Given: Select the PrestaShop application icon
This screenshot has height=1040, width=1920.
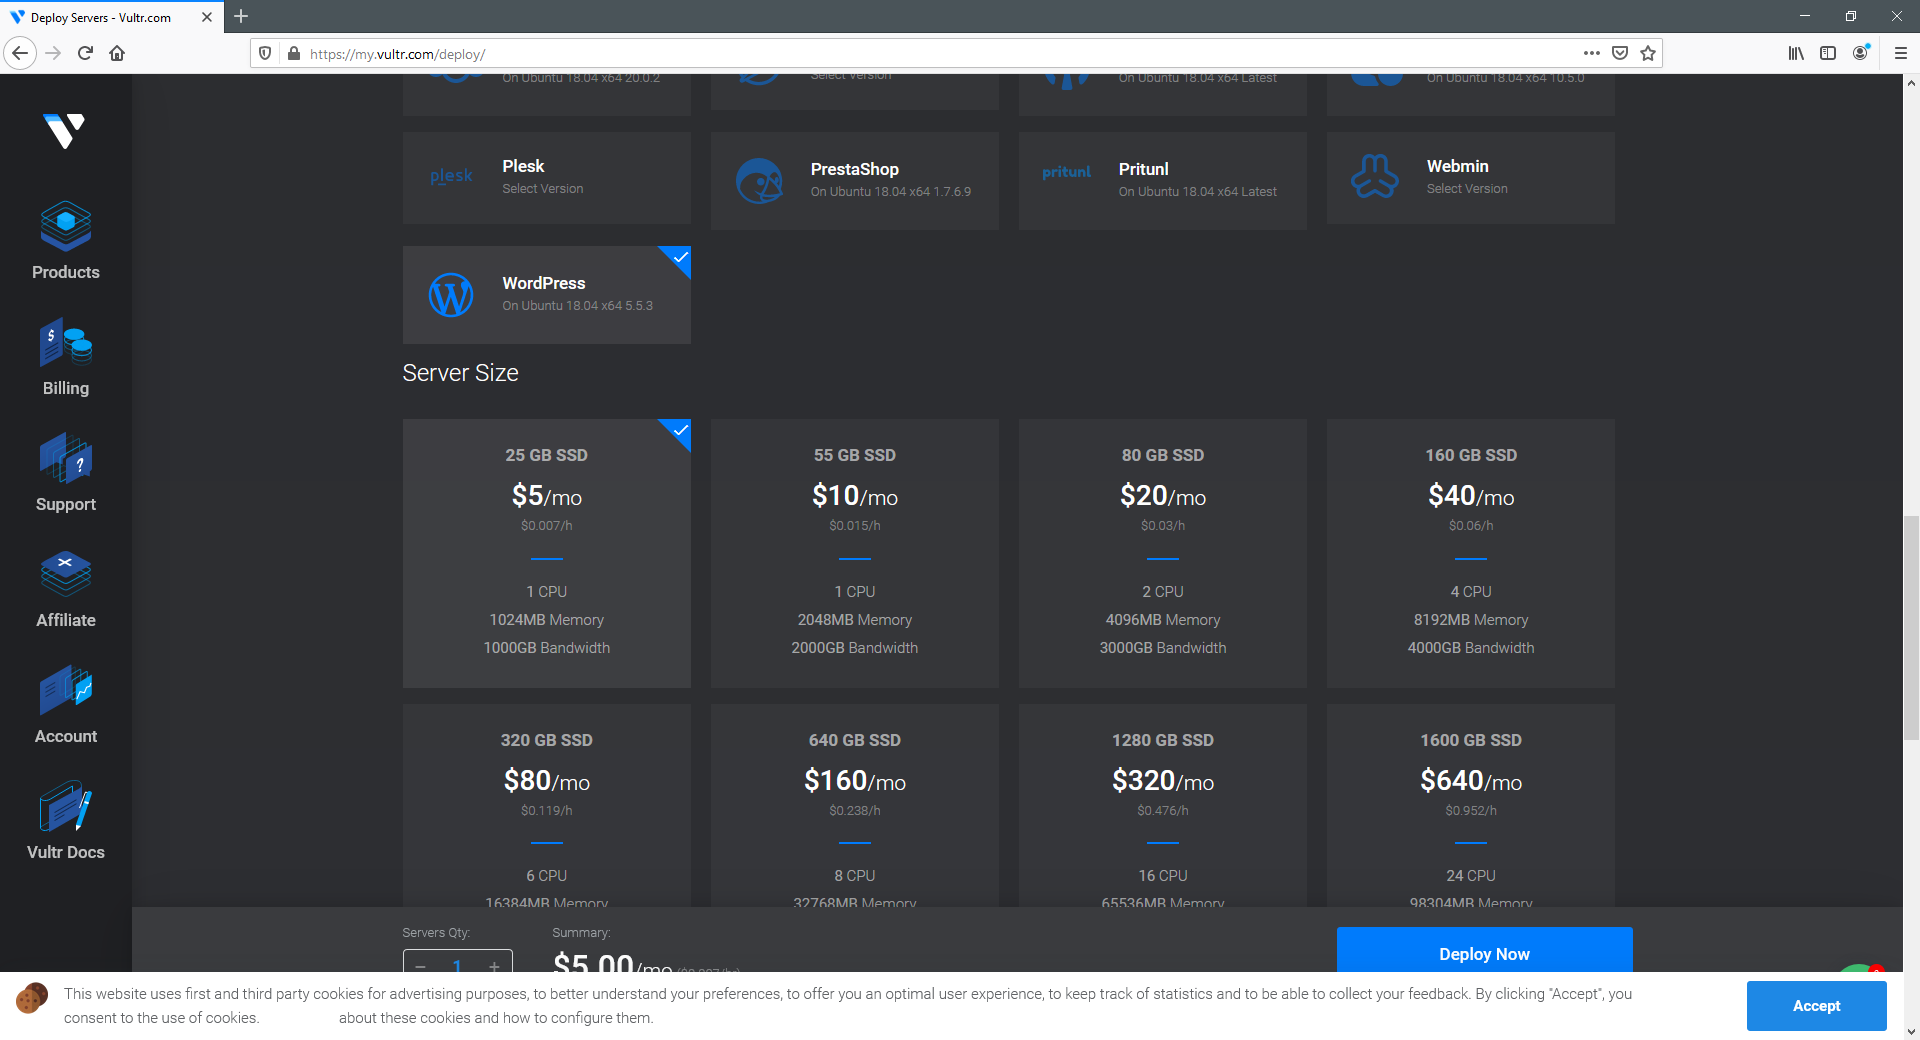Looking at the screenshot, I should [x=759, y=181].
